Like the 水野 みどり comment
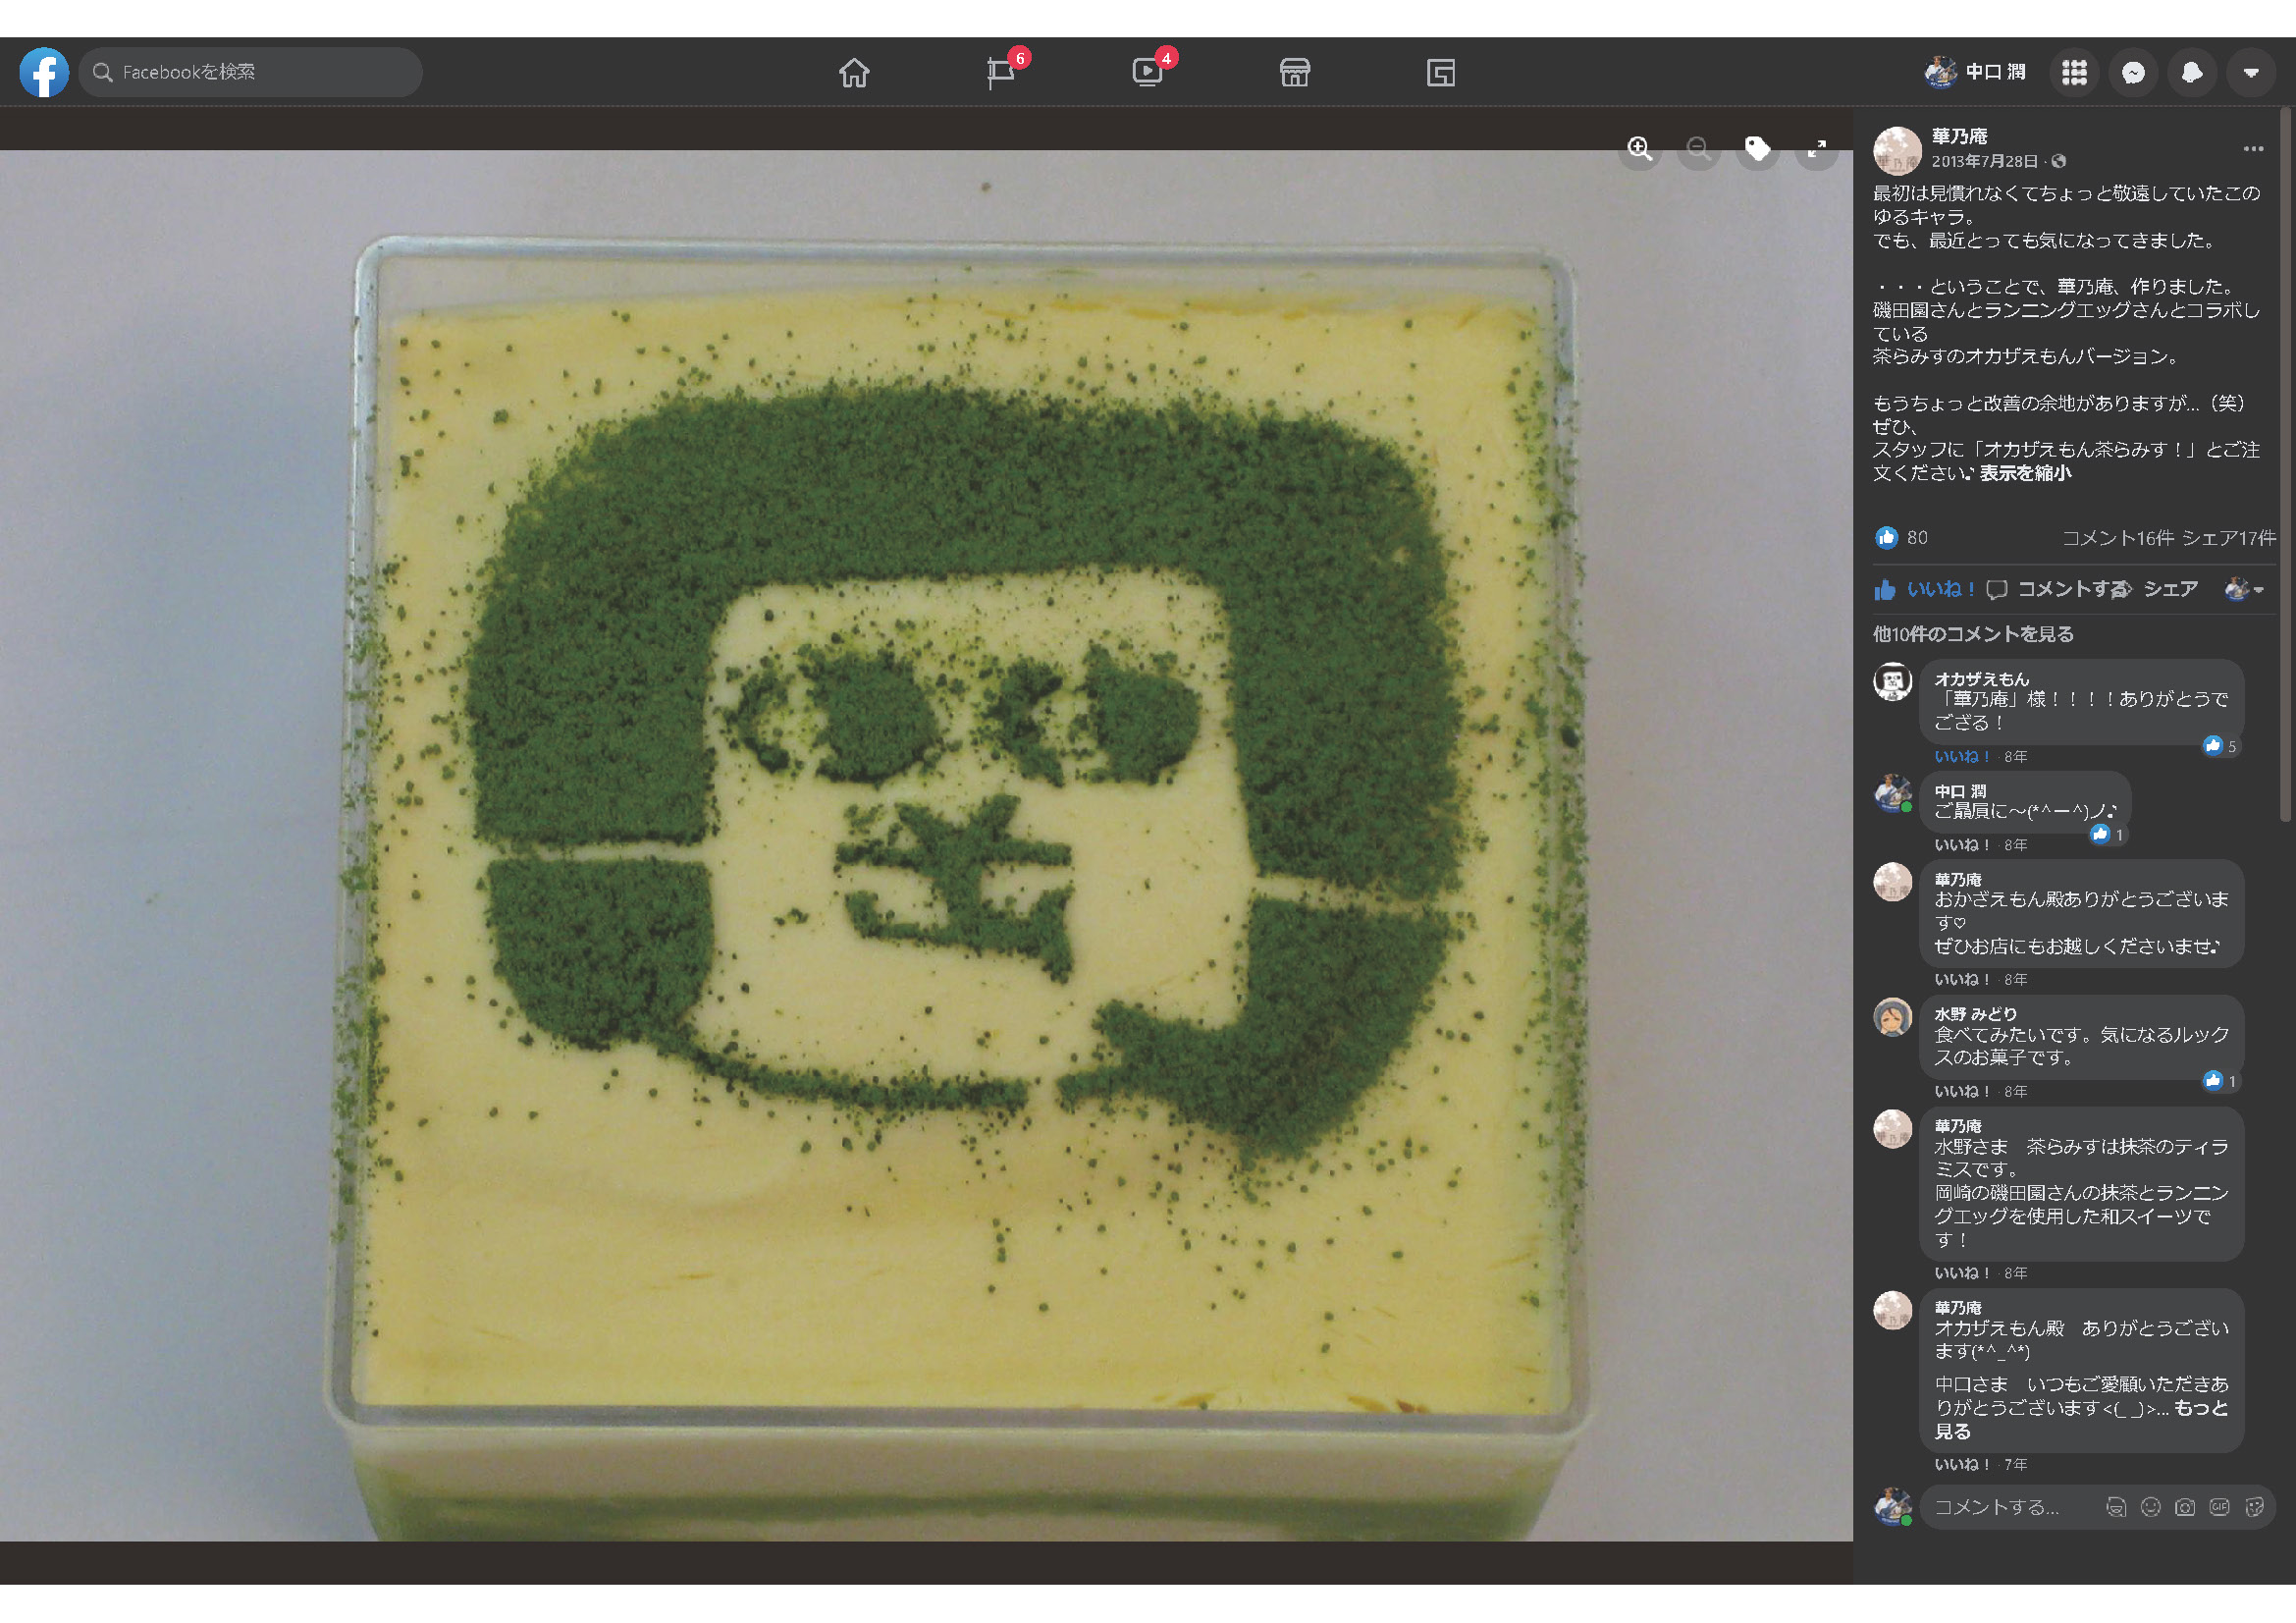Viewport: 2296px width, 1623px height. click(1960, 1091)
